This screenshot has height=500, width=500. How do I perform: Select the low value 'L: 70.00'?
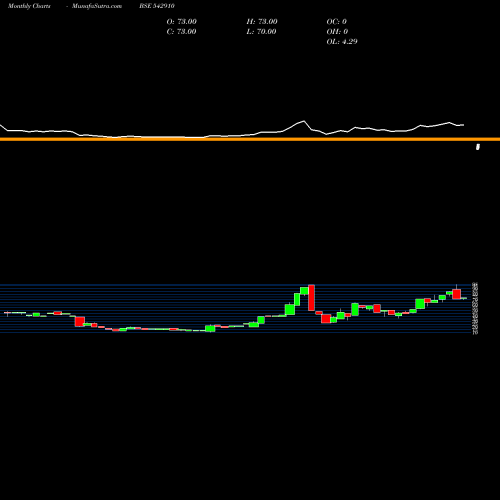coord(261,32)
